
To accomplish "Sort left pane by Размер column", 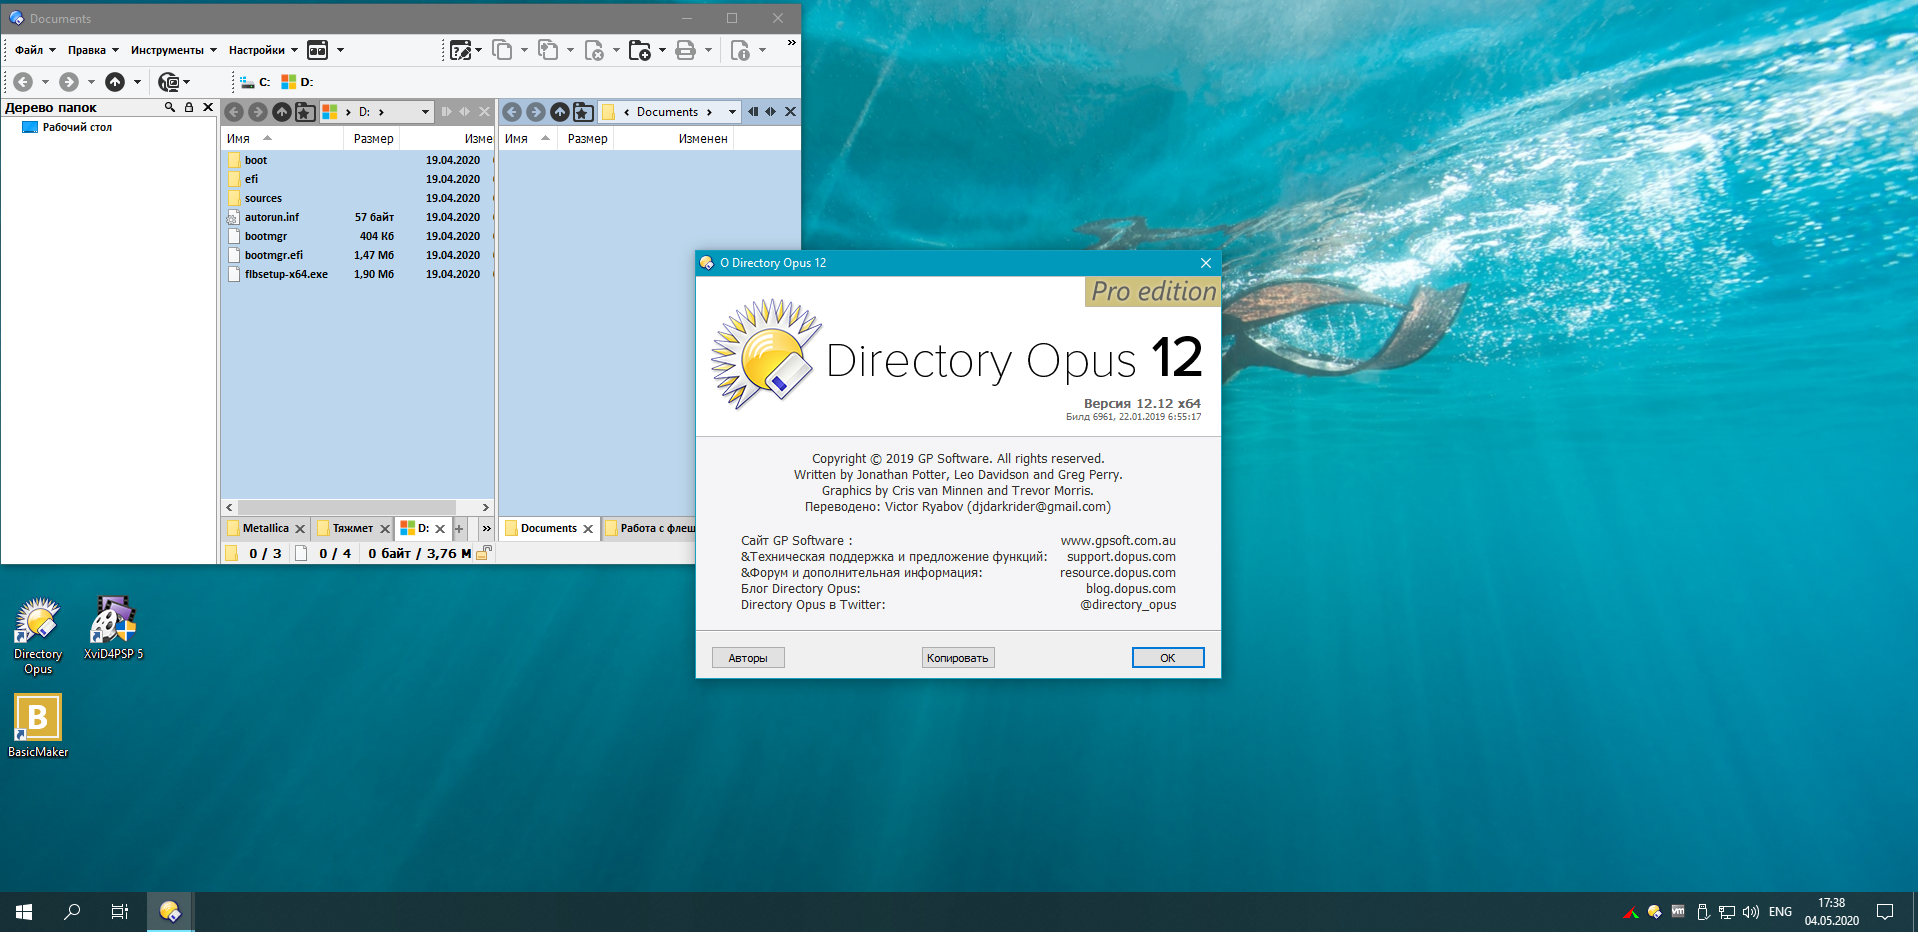I will point(373,139).
